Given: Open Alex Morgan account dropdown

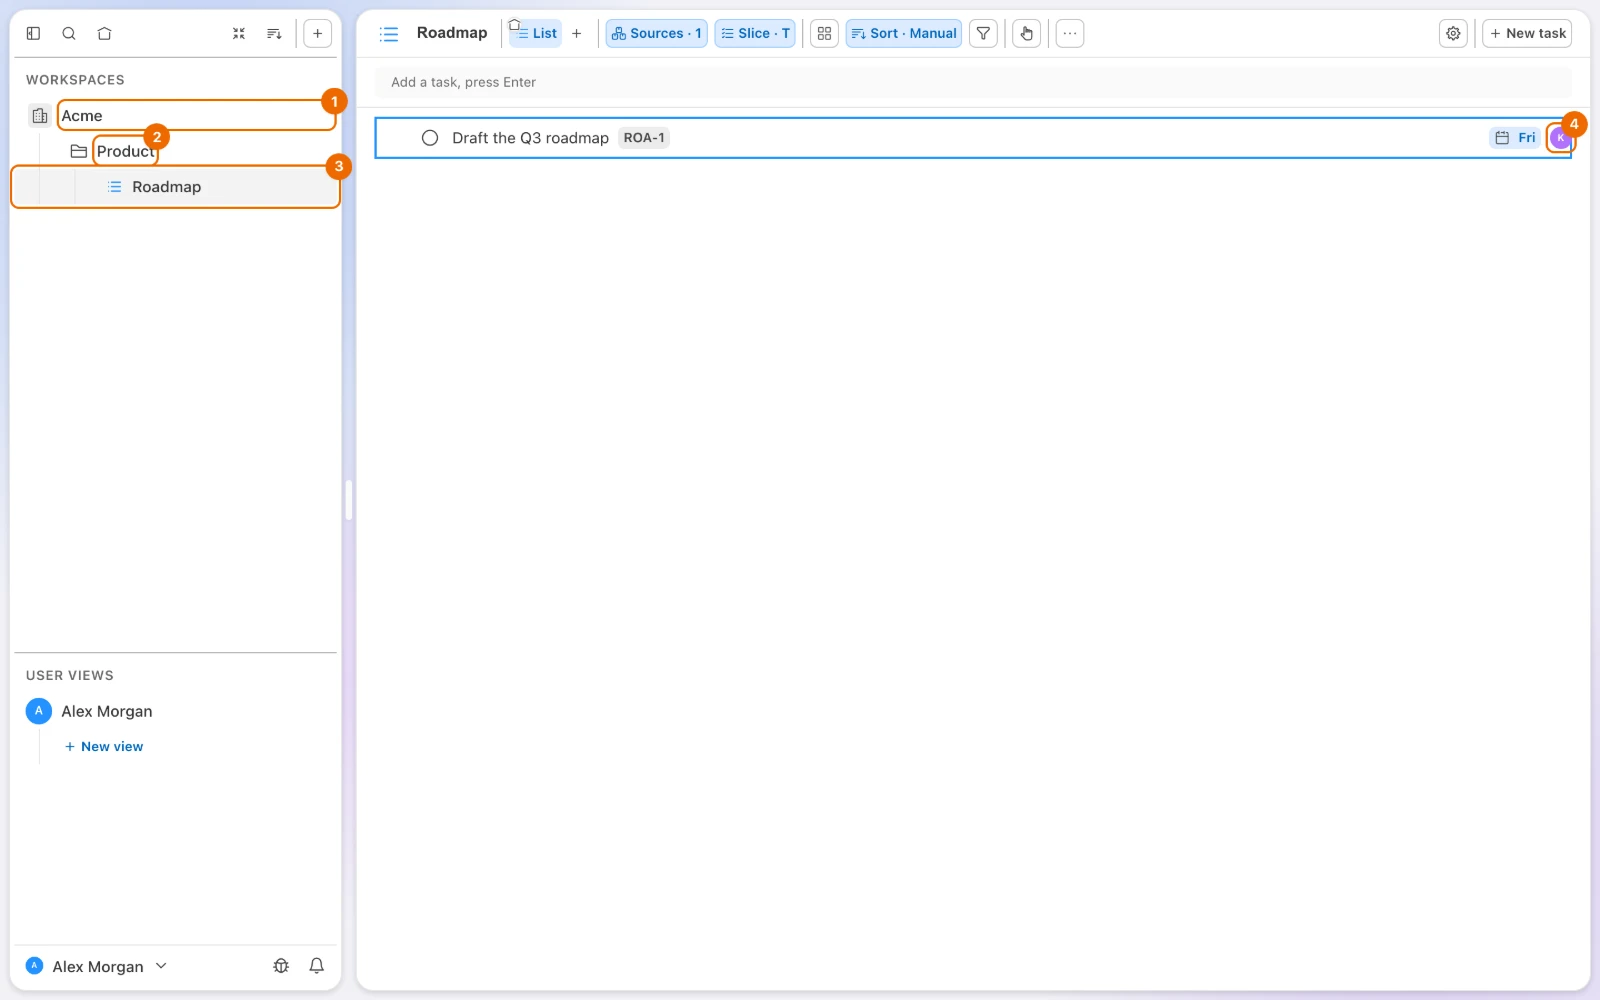Looking at the screenshot, I should point(97,966).
